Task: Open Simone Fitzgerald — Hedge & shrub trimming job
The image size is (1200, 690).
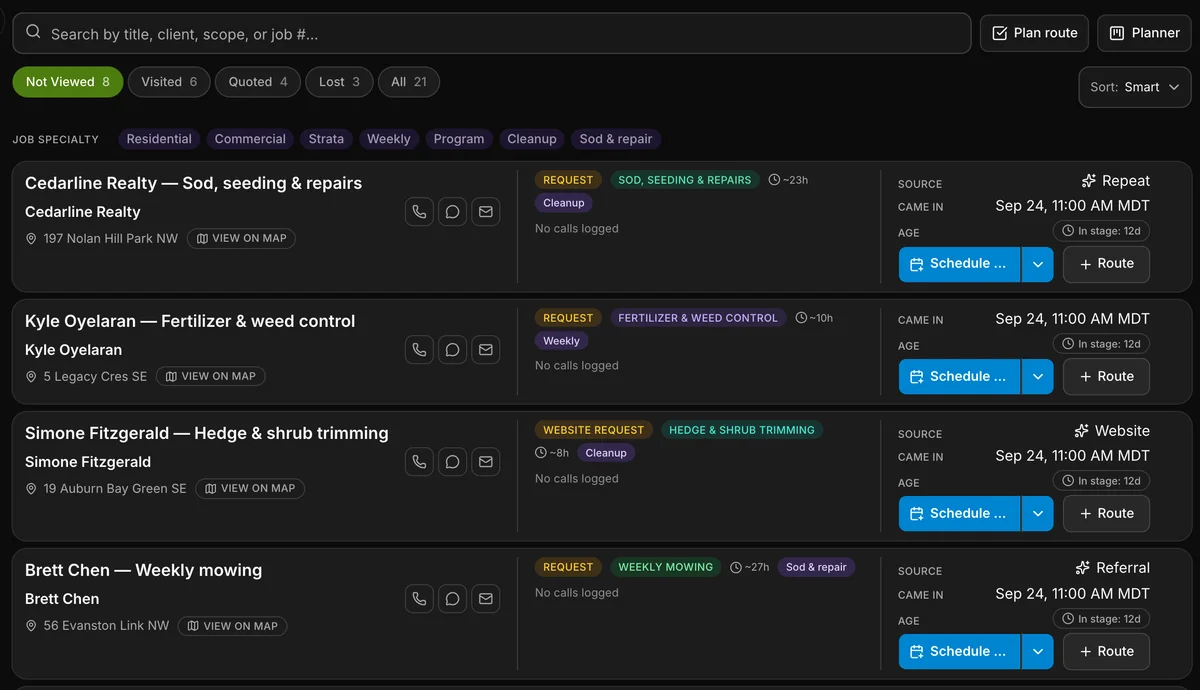Action: (207, 433)
